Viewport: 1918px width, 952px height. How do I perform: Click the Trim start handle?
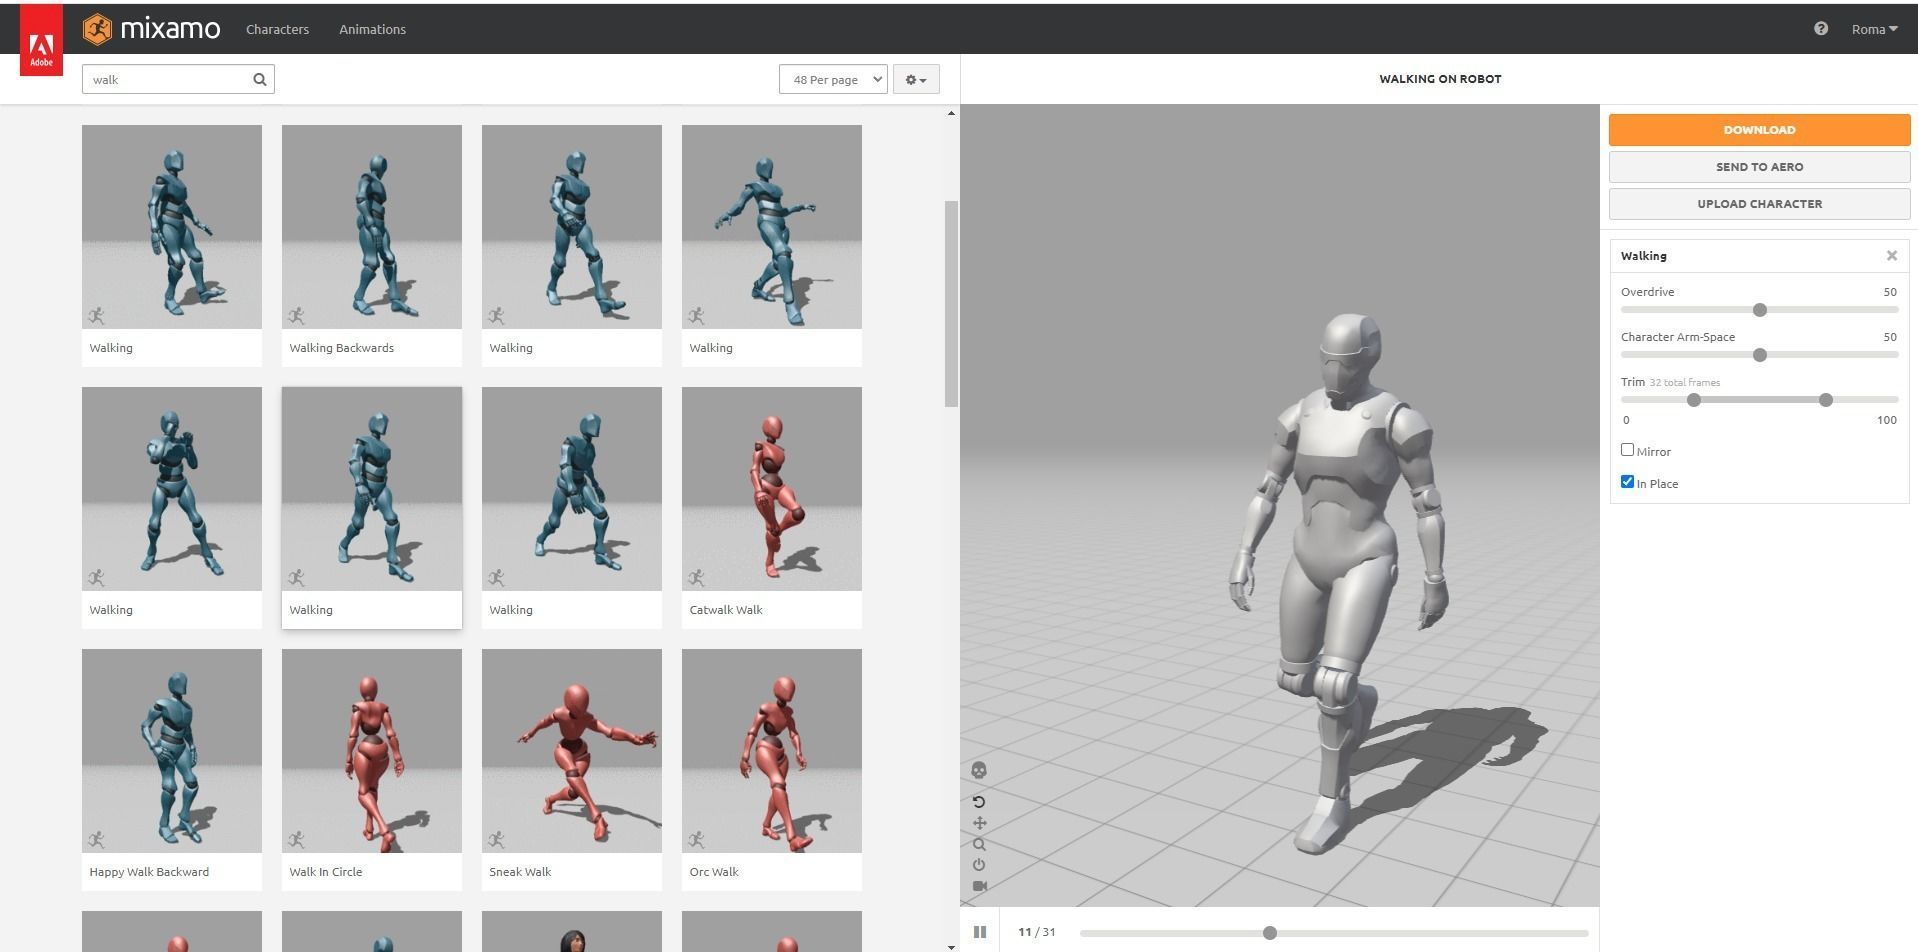coord(1694,400)
